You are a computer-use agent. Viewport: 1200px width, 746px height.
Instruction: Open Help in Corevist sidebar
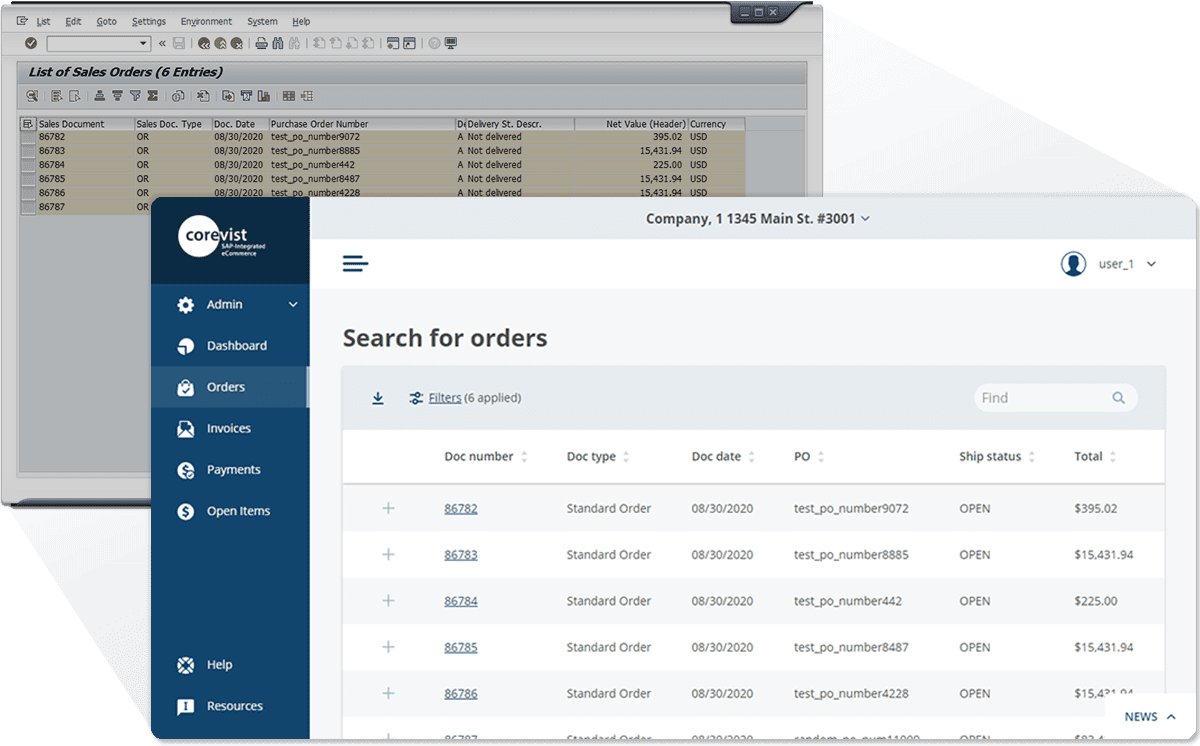coord(230,665)
